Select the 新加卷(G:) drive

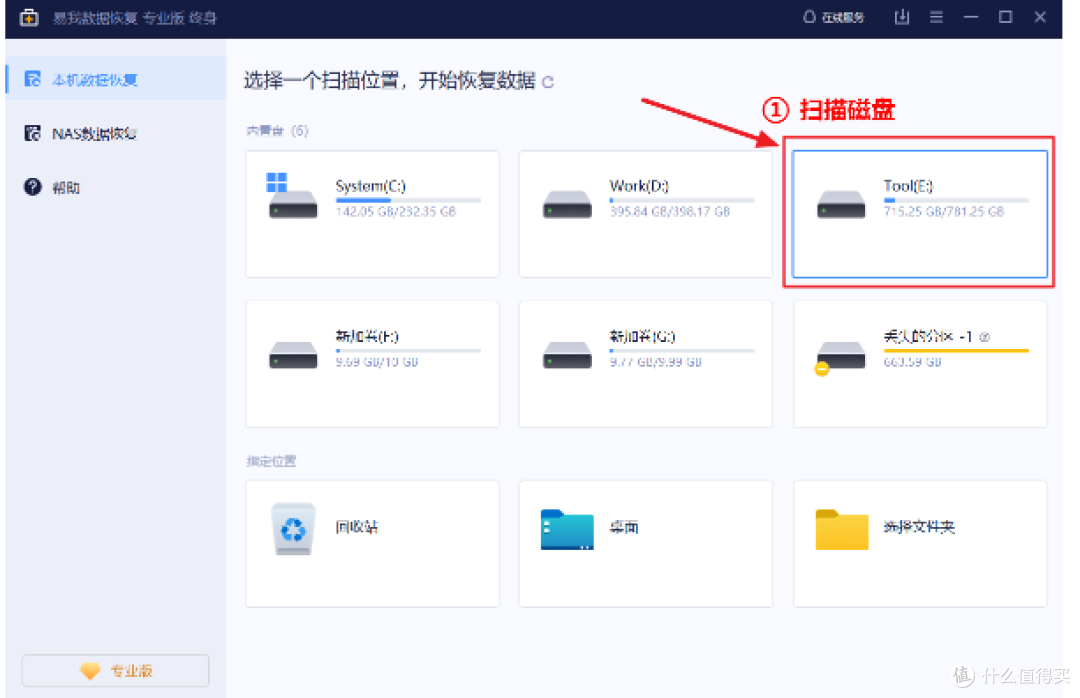coord(645,364)
